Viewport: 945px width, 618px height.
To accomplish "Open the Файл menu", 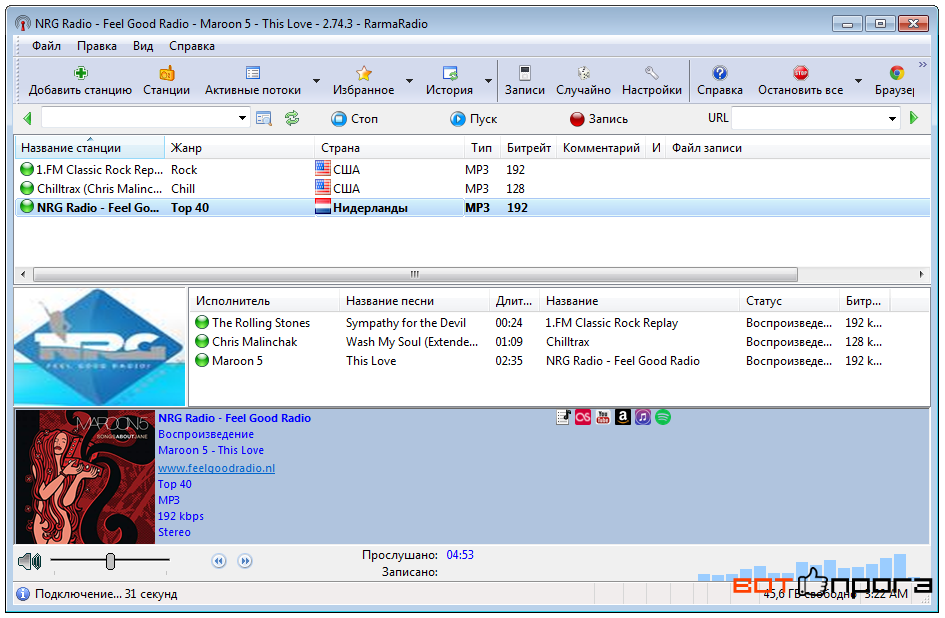I will pyautogui.click(x=46, y=46).
